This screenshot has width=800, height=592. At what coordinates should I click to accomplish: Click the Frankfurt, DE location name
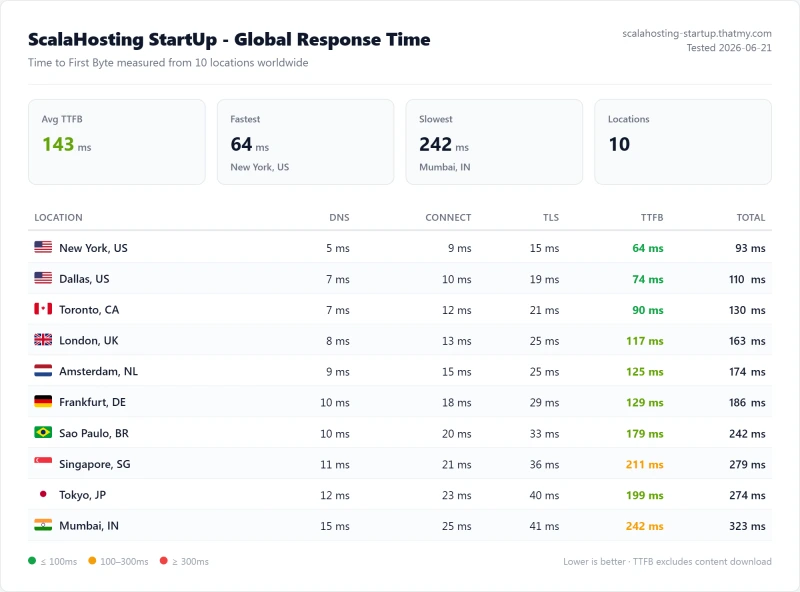click(x=92, y=402)
